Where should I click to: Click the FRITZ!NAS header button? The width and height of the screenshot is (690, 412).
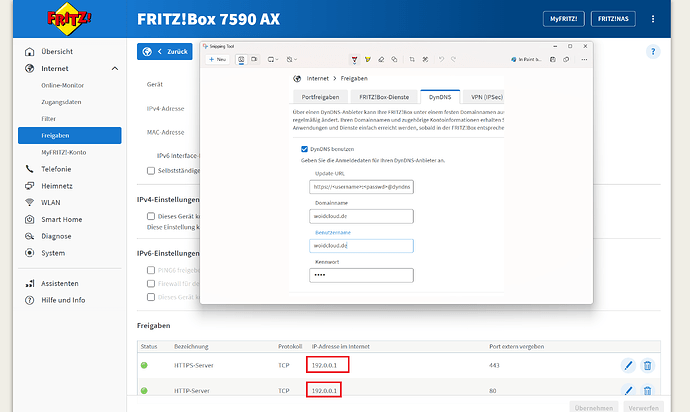point(613,19)
